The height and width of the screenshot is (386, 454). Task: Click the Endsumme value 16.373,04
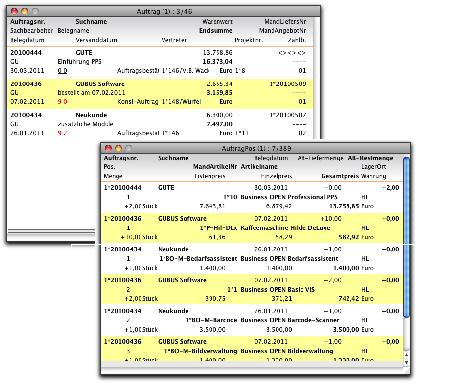coord(217,62)
